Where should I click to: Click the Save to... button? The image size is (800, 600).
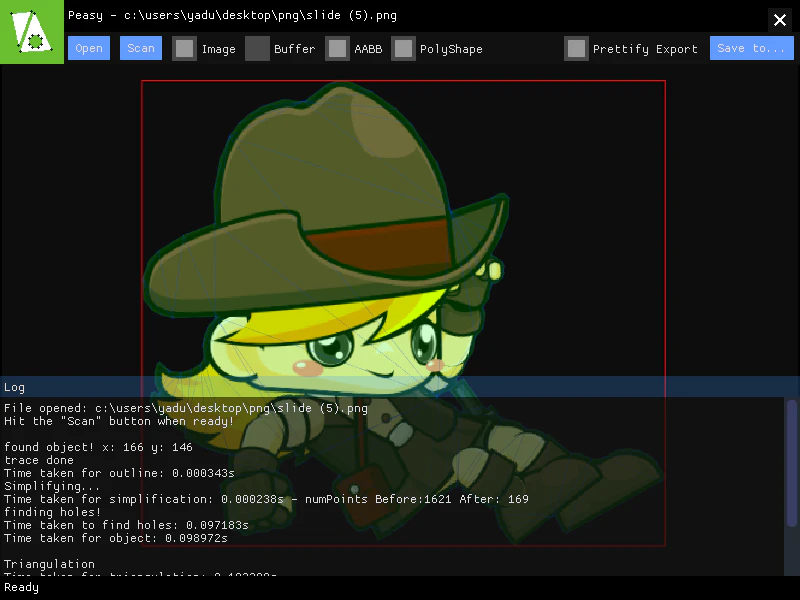752,48
